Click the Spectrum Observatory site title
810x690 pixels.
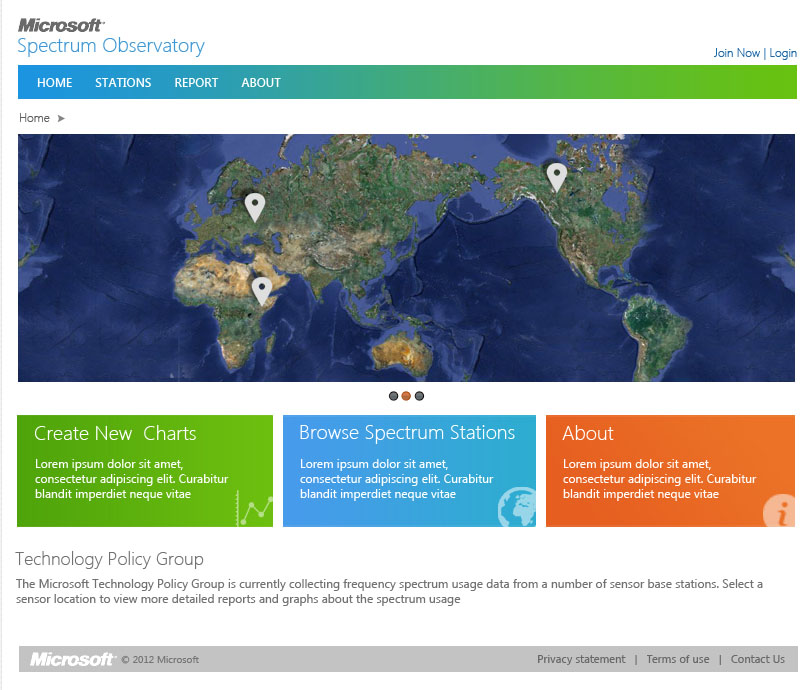pos(111,46)
